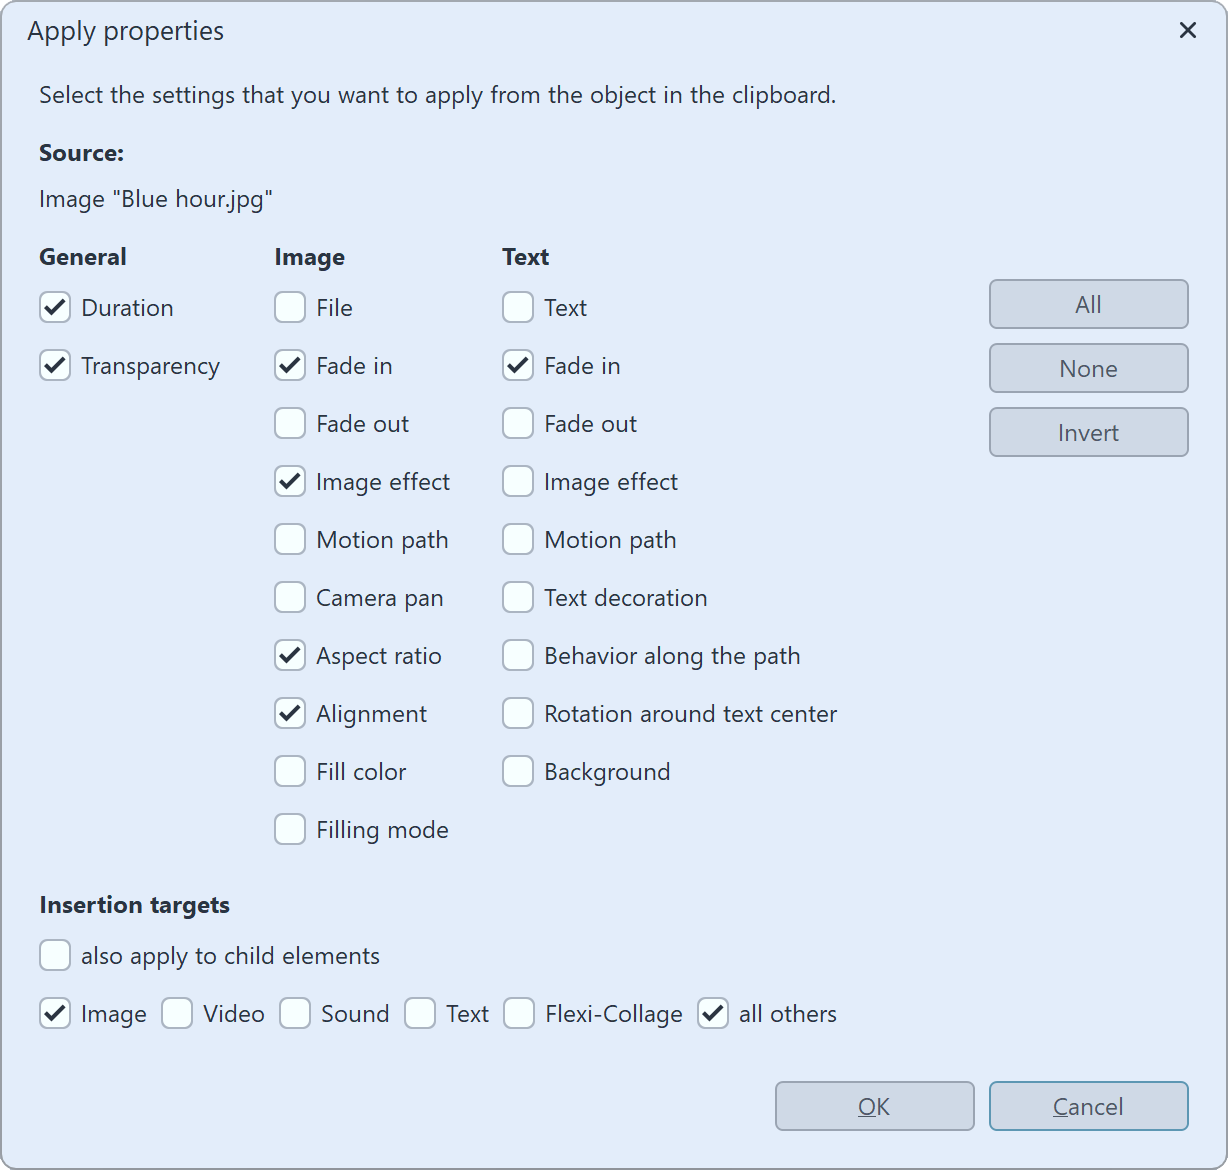Toggle the Flexi-Collage insertion target
The width and height of the screenshot is (1228, 1170).
tap(519, 1013)
